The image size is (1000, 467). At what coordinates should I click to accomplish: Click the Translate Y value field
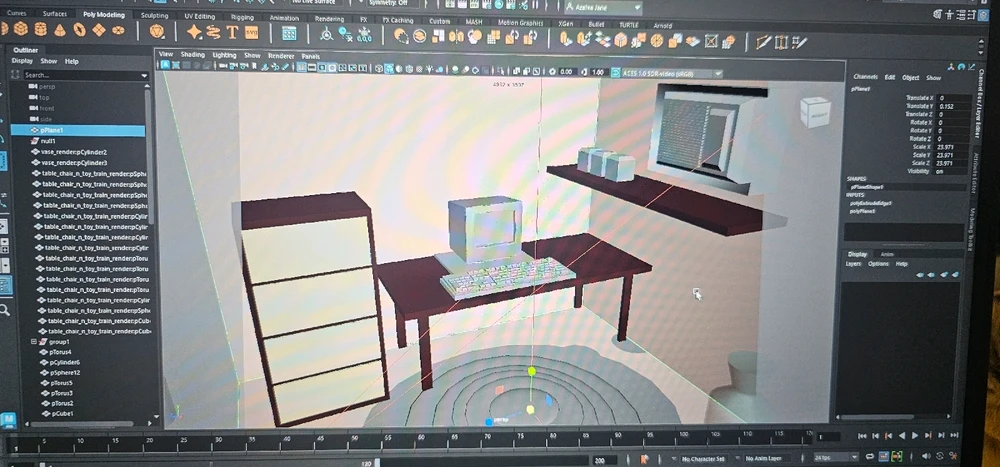point(946,106)
